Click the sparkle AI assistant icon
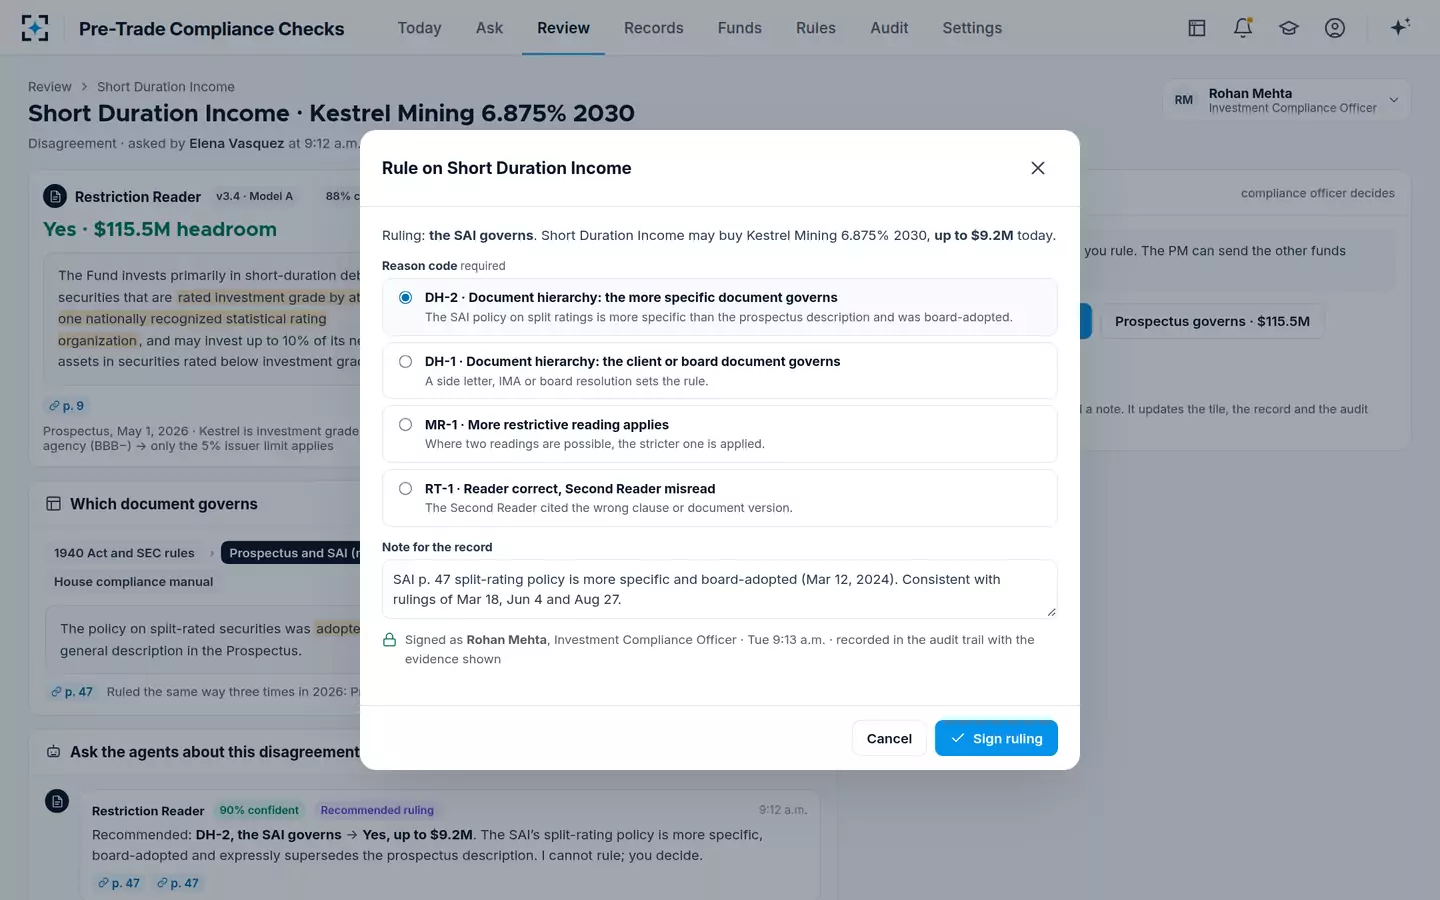Screen dimensions: 1440x900 [1400, 27]
